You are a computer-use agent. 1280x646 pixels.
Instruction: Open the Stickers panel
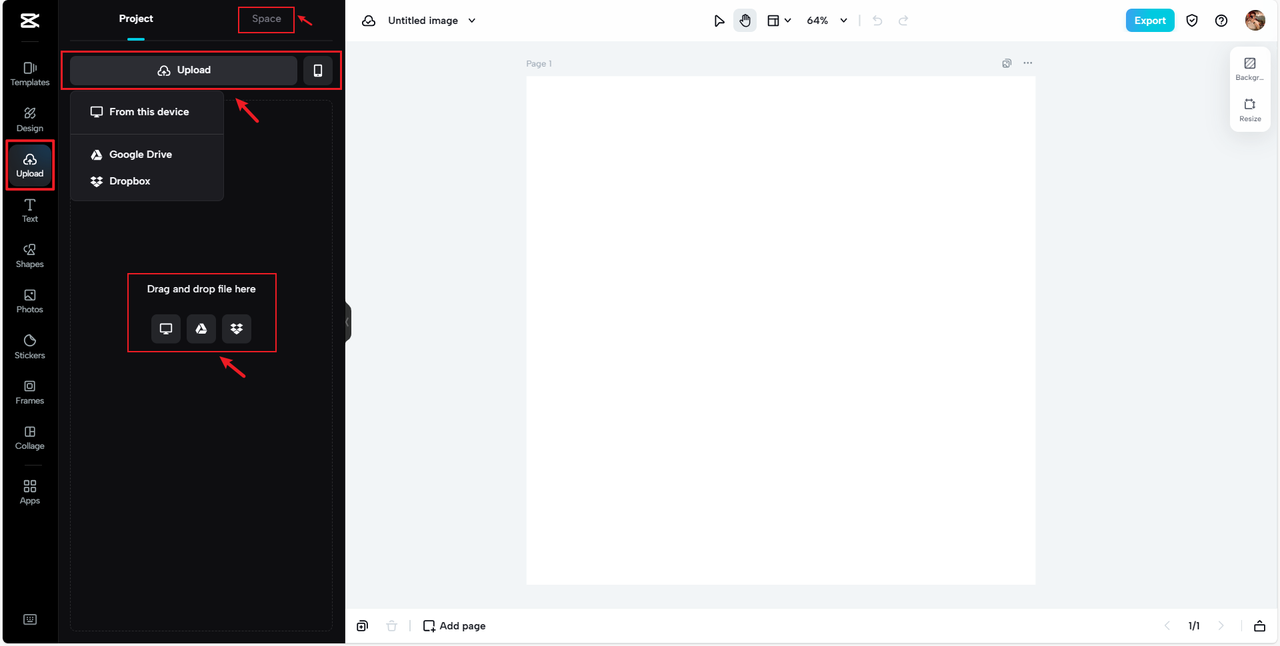point(30,347)
